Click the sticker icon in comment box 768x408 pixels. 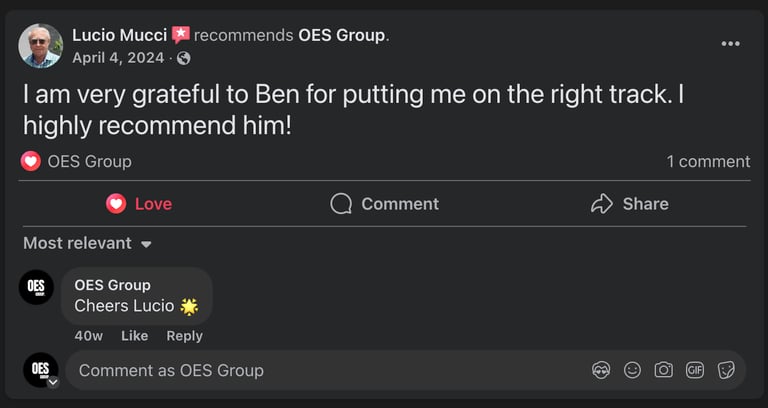[x=726, y=370]
